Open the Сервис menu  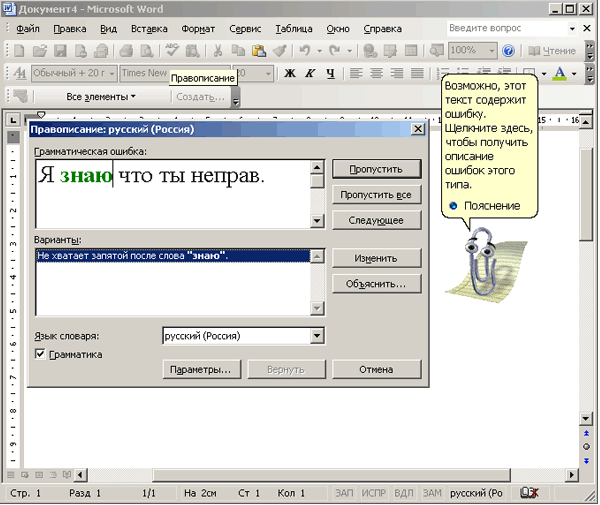pos(245,29)
